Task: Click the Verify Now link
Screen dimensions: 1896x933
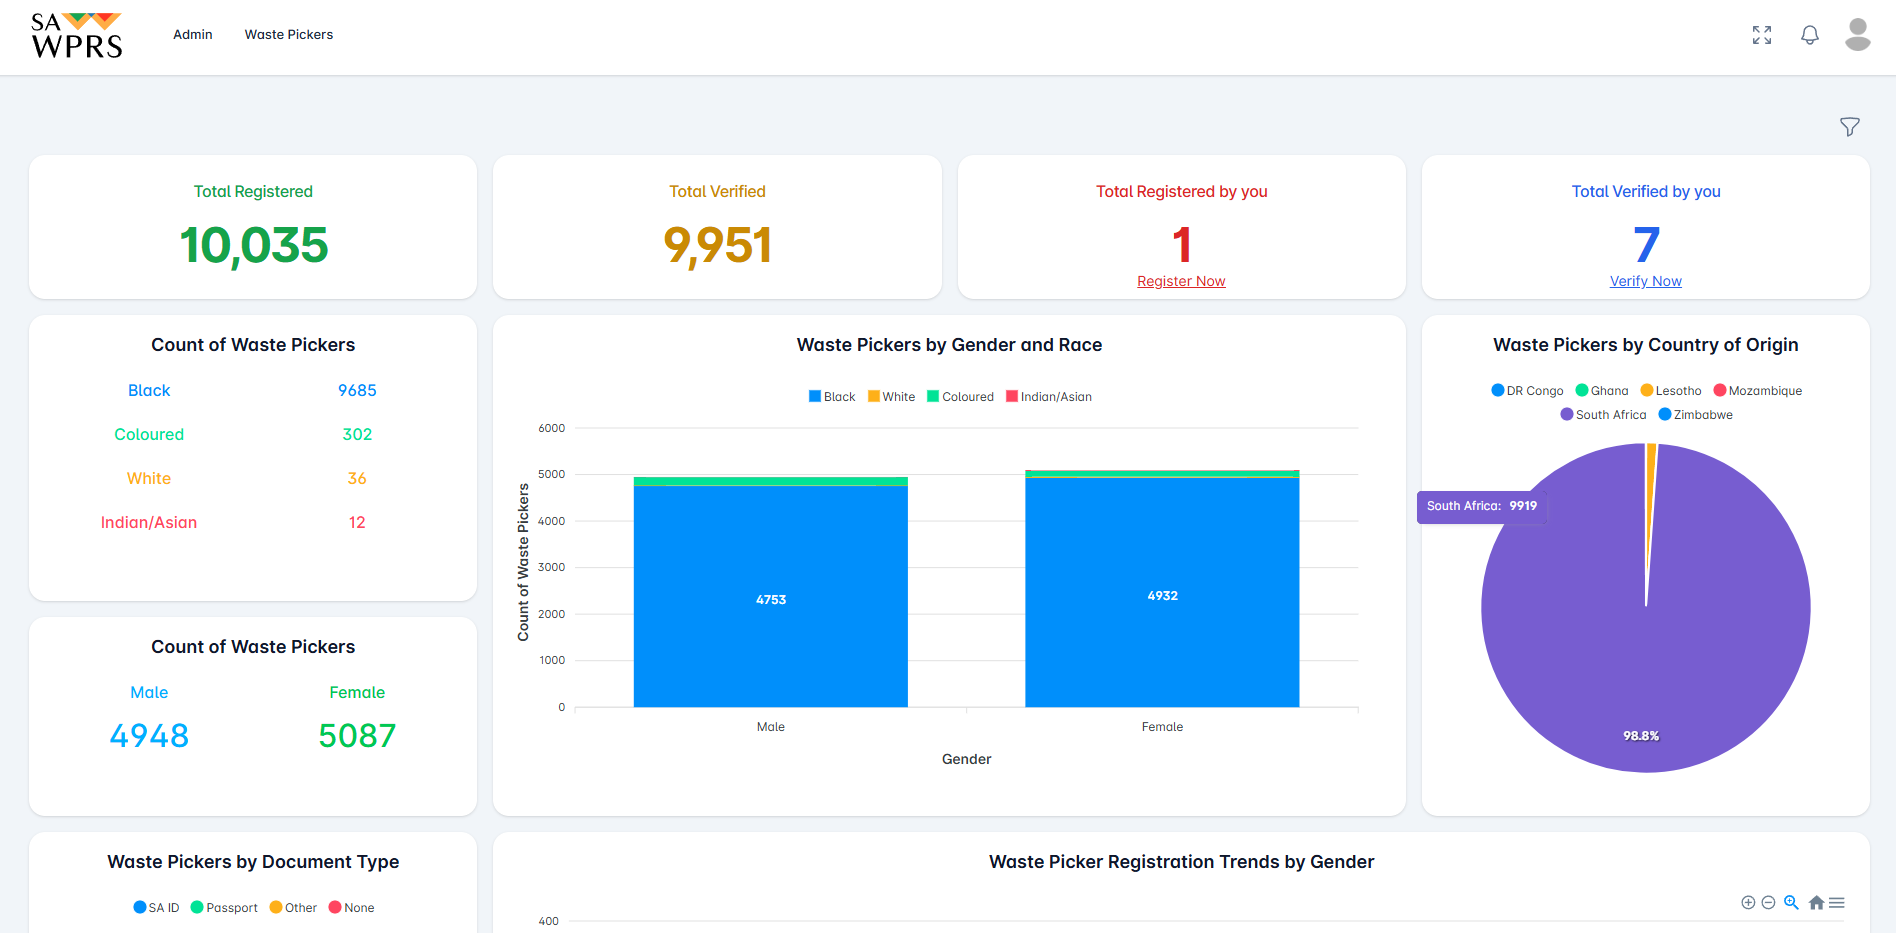Action: 1646,281
